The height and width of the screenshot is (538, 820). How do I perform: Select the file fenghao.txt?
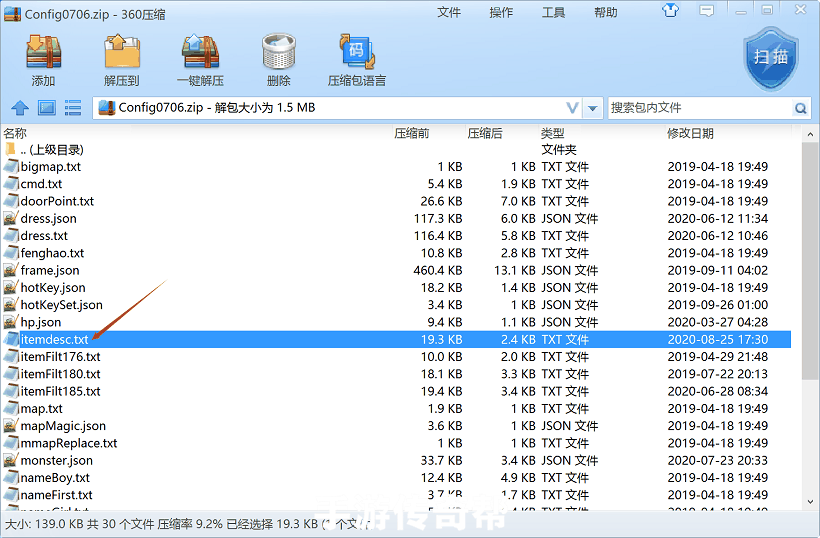pos(396,253)
